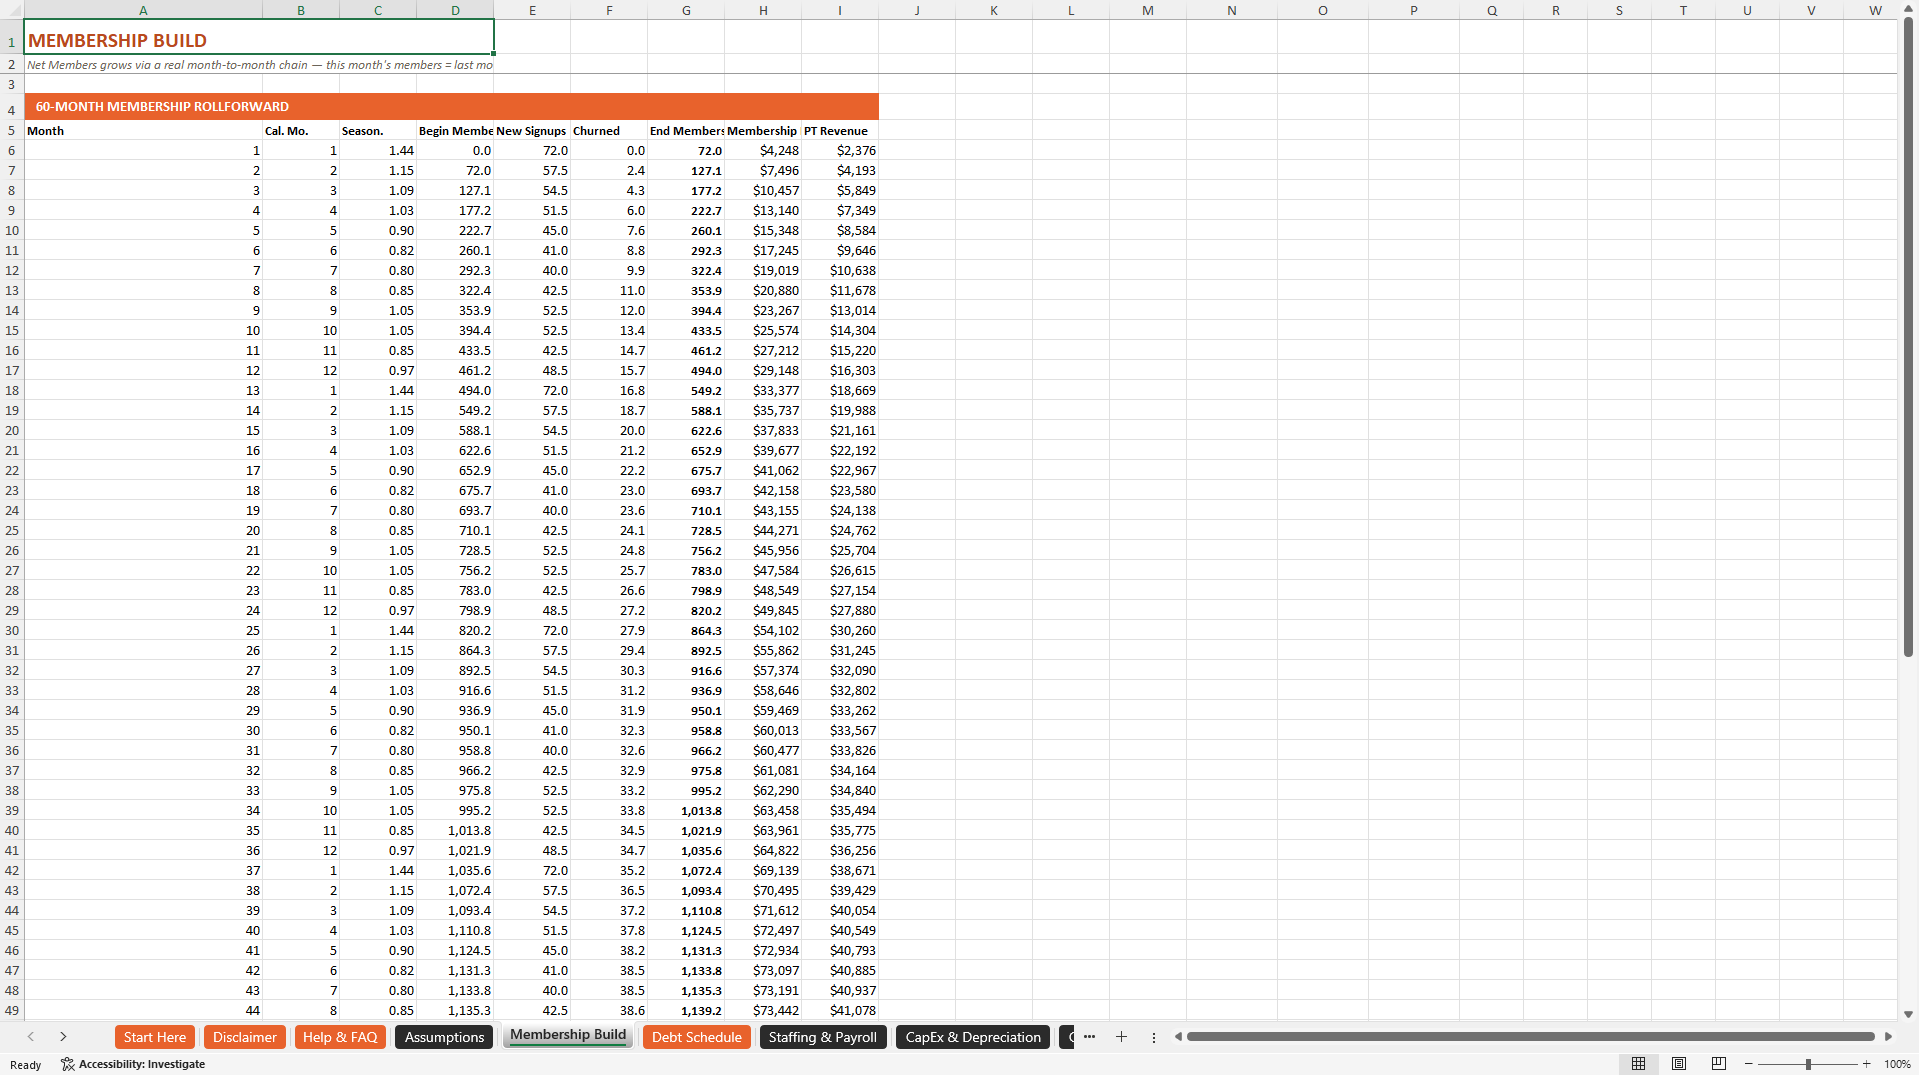
Task: Click PT revenue cell $41,078
Action: pos(840,1010)
